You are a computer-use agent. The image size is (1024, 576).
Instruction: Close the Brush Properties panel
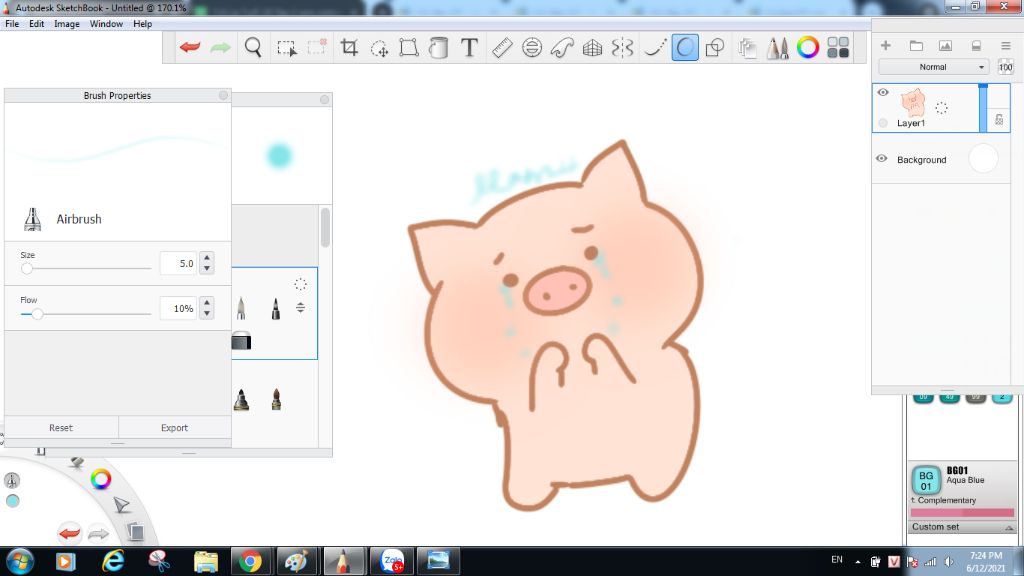[223, 95]
